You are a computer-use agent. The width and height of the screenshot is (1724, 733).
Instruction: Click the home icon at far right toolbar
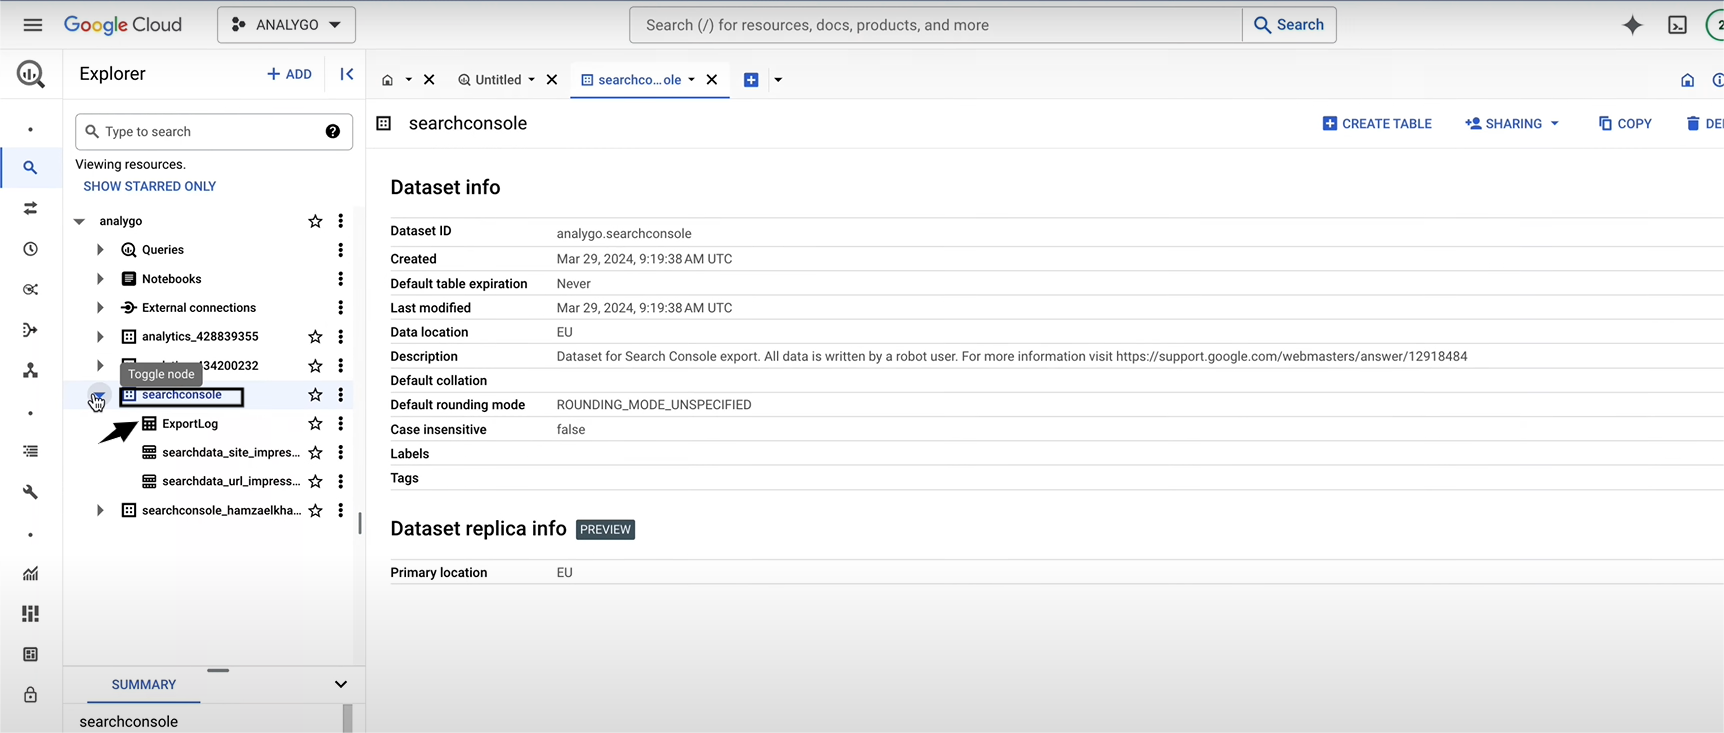coord(1687,80)
